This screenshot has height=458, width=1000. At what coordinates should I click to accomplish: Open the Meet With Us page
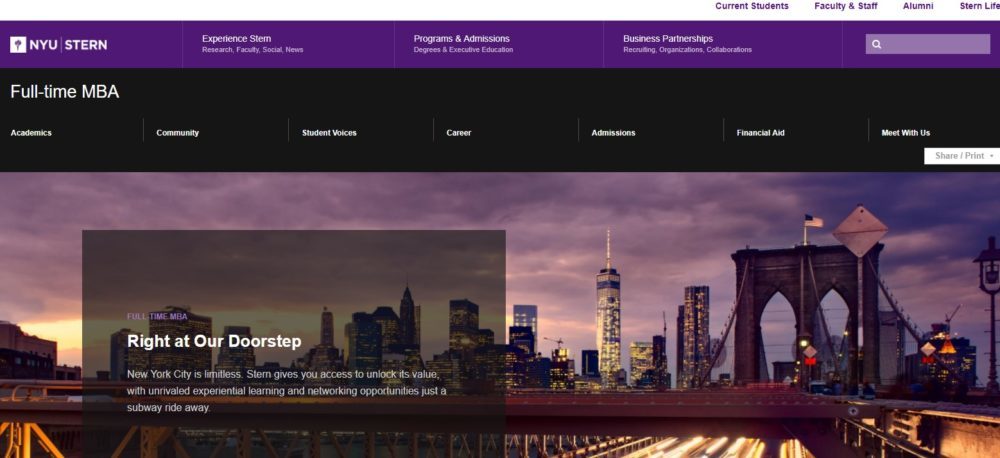point(905,133)
